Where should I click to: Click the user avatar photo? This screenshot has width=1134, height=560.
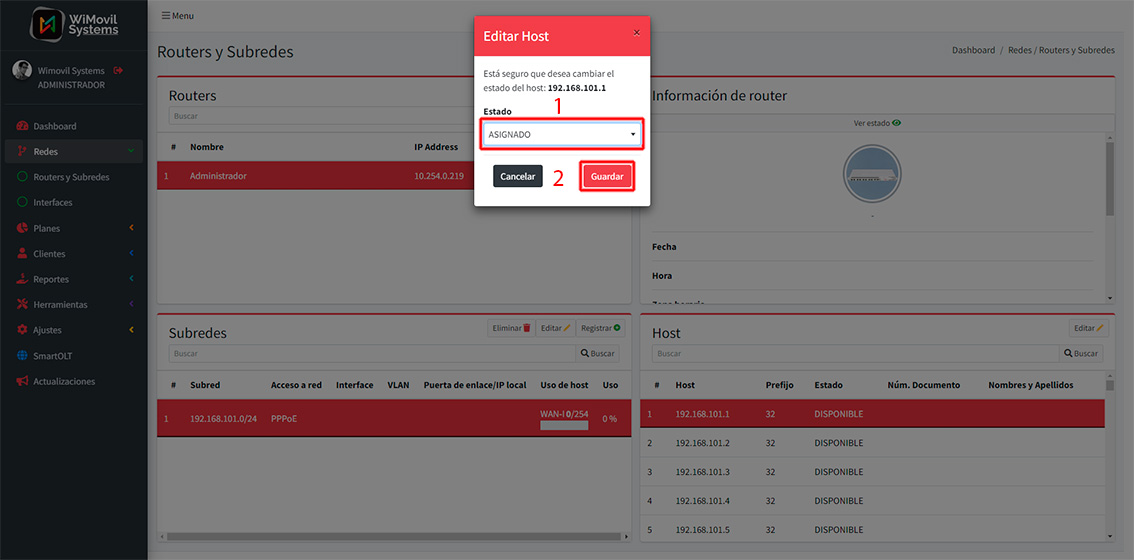pyautogui.click(x=22, y=70)
